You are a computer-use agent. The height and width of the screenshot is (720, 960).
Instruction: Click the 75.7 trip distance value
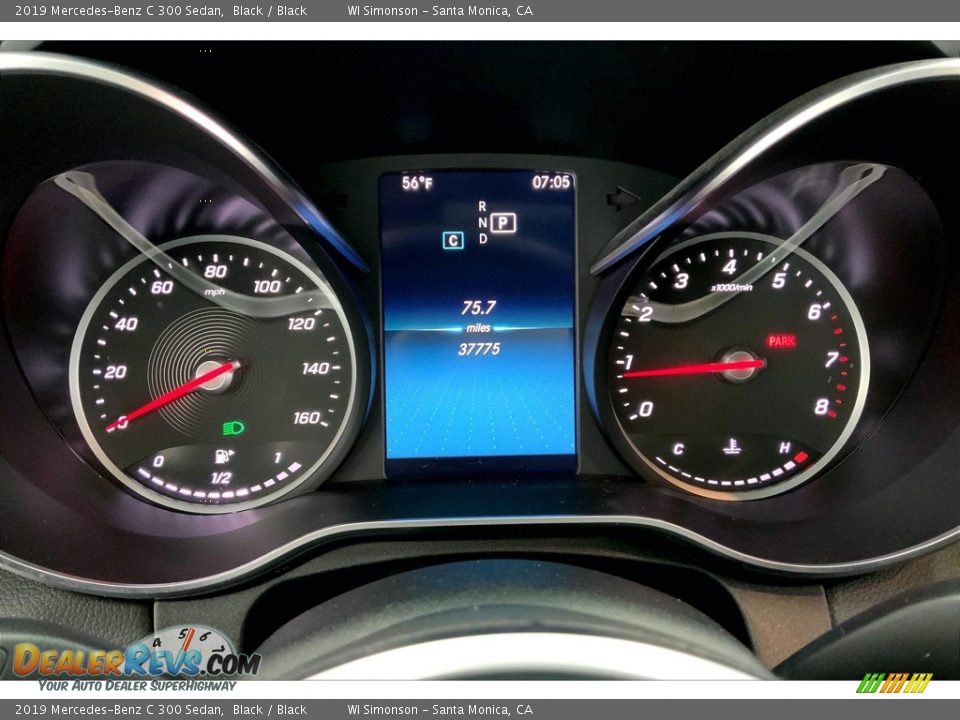tap(478, 307)
